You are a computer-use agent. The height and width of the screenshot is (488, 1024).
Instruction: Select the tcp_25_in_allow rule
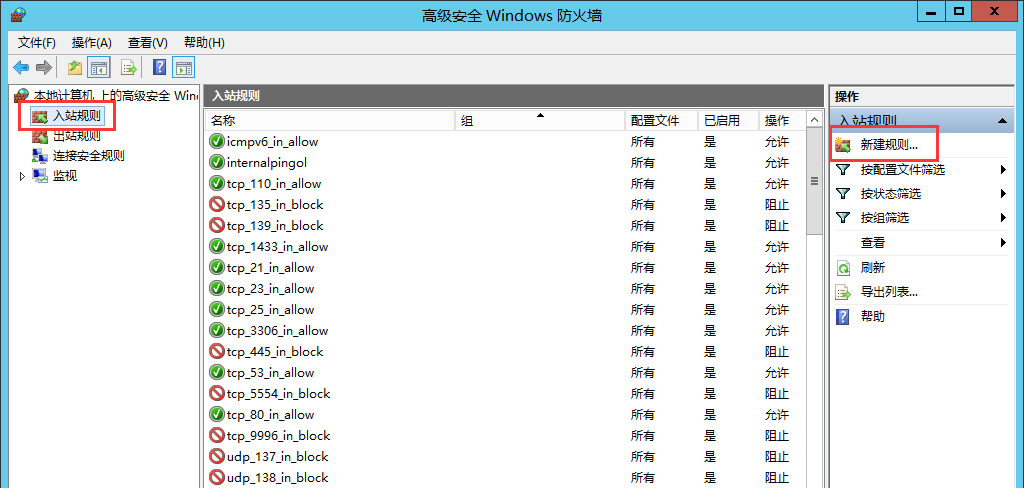tap(506, 310)
